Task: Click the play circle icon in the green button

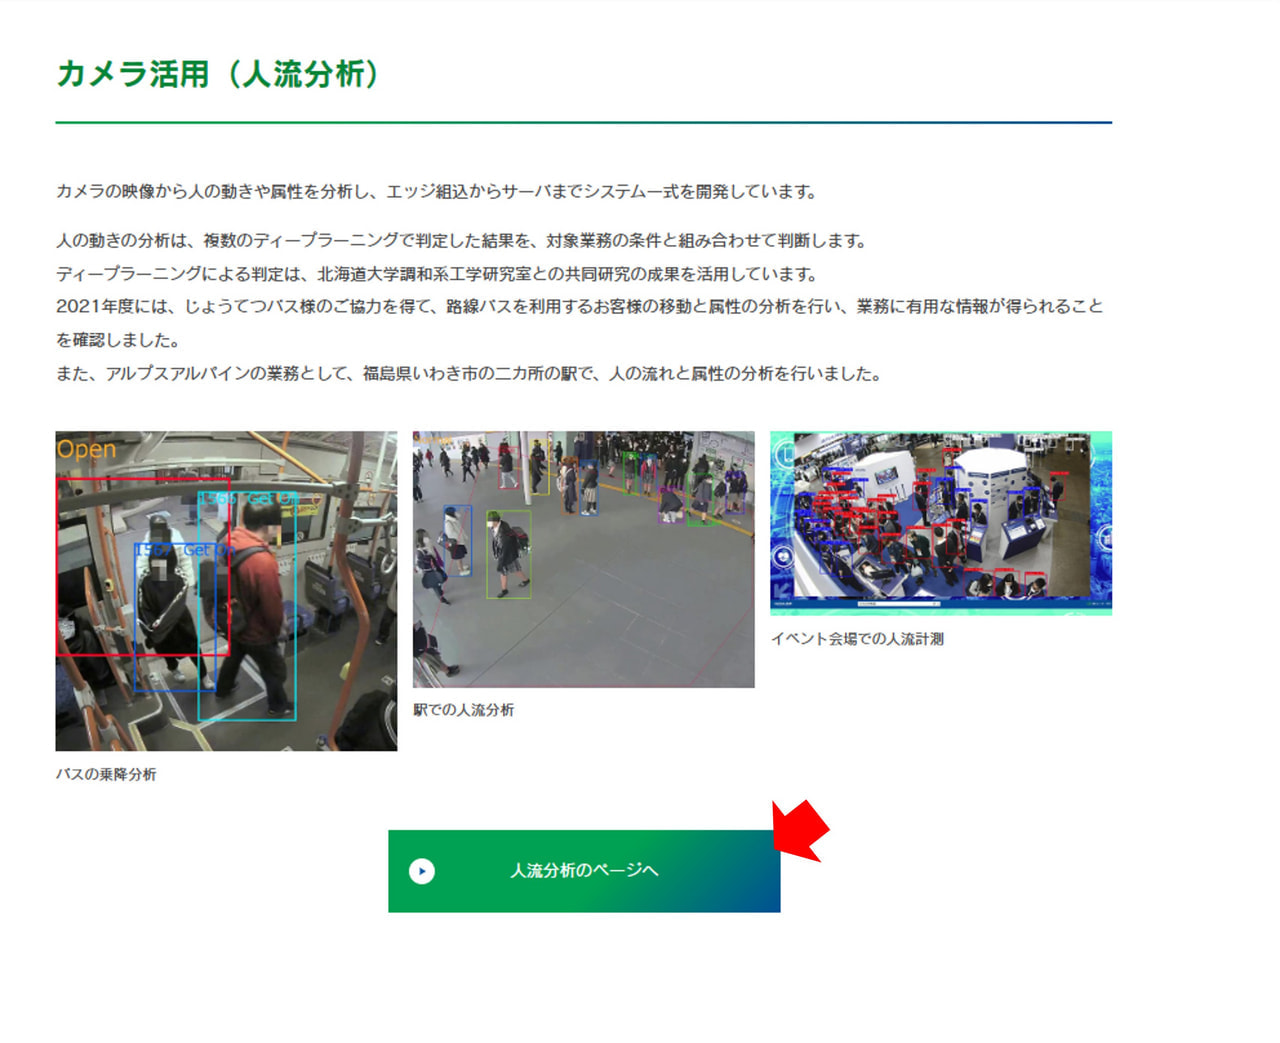Action: point(422,871)
